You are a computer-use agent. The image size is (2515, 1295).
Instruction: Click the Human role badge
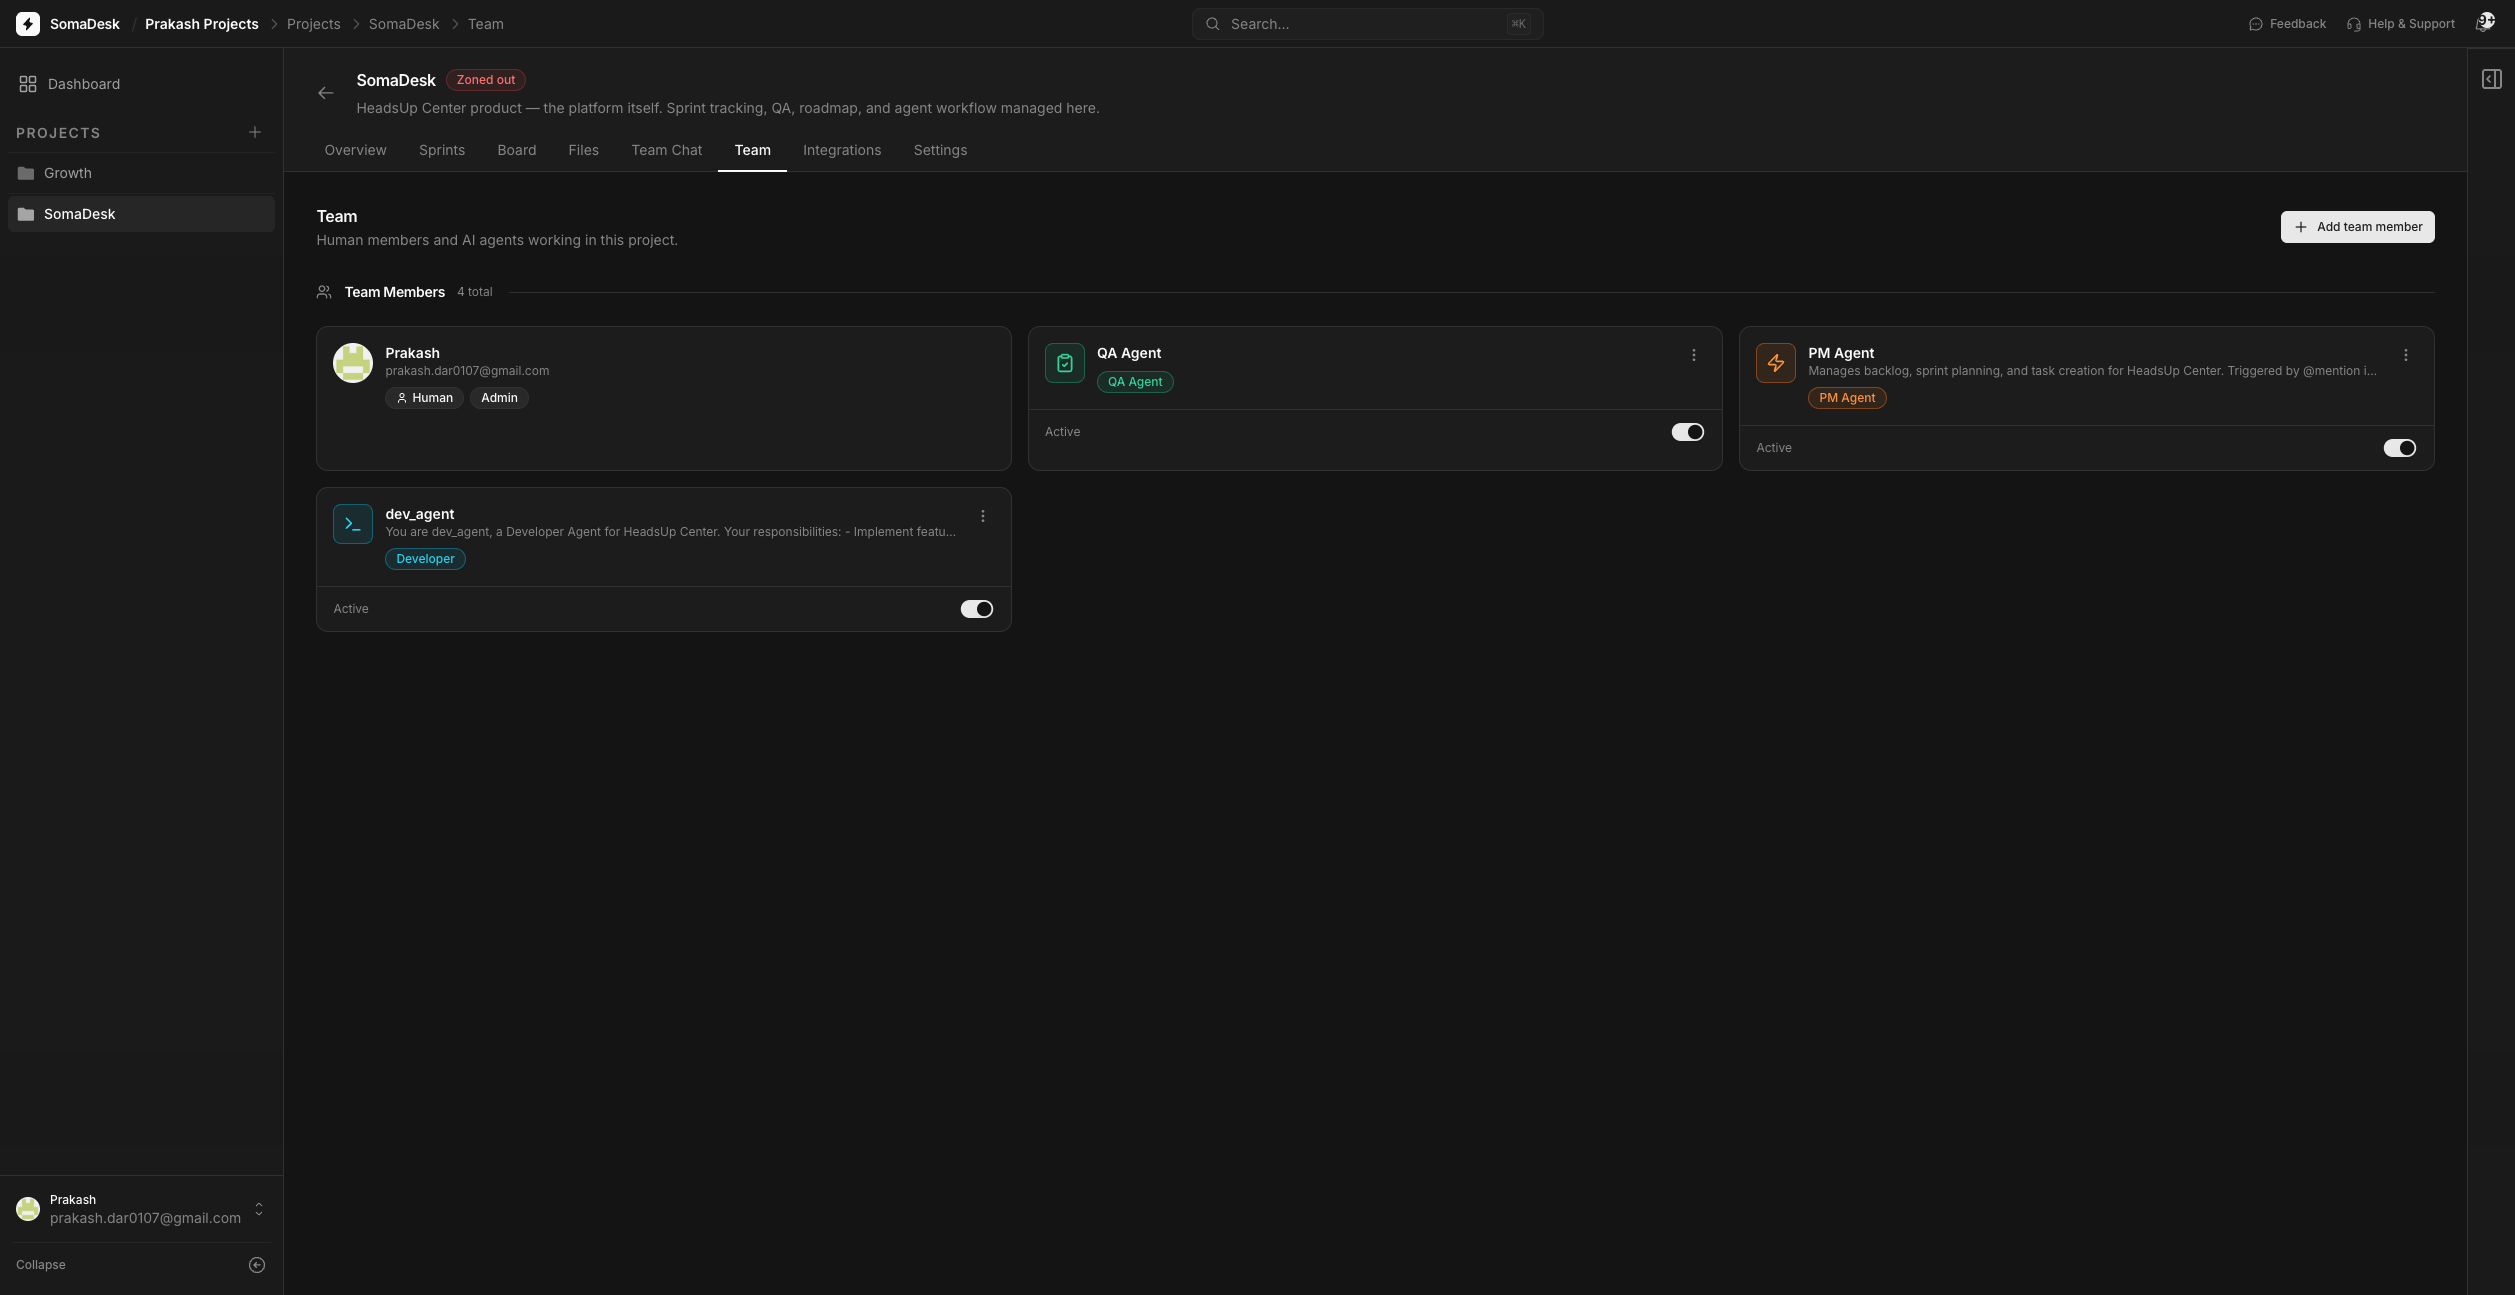[x=424, y=398]
